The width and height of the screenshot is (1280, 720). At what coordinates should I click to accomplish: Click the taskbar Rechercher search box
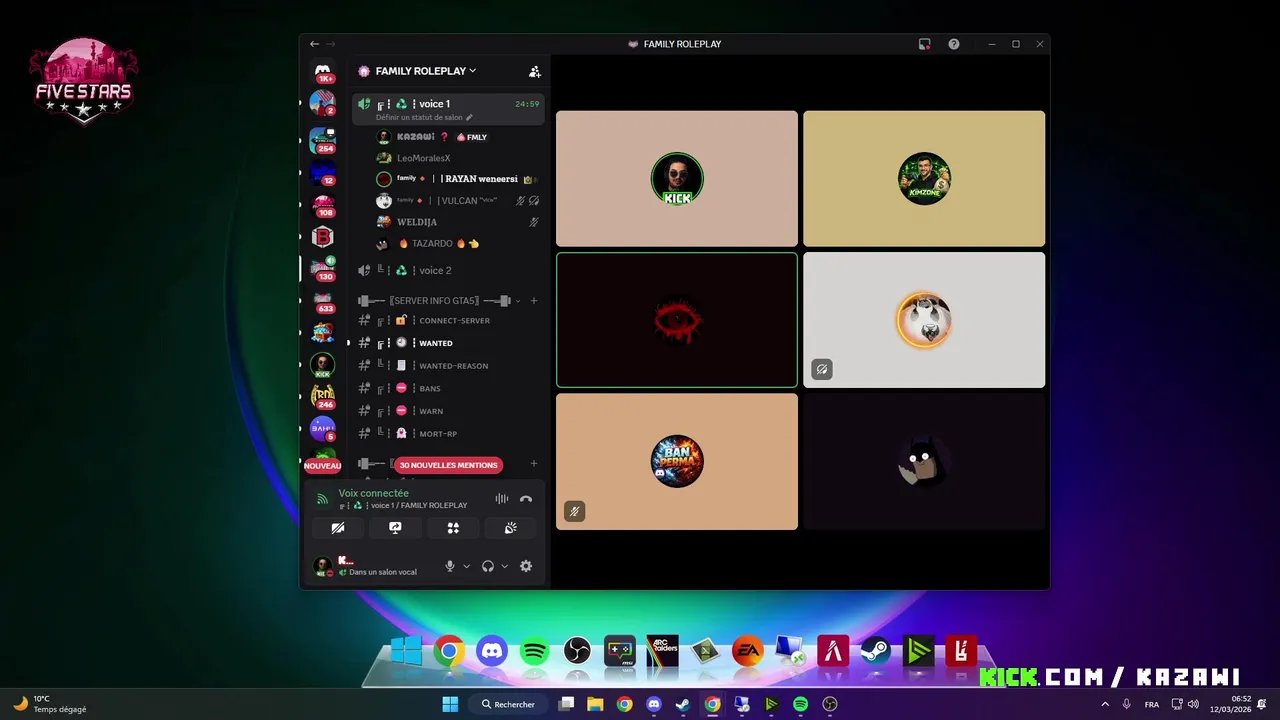(x=510, y=704)
